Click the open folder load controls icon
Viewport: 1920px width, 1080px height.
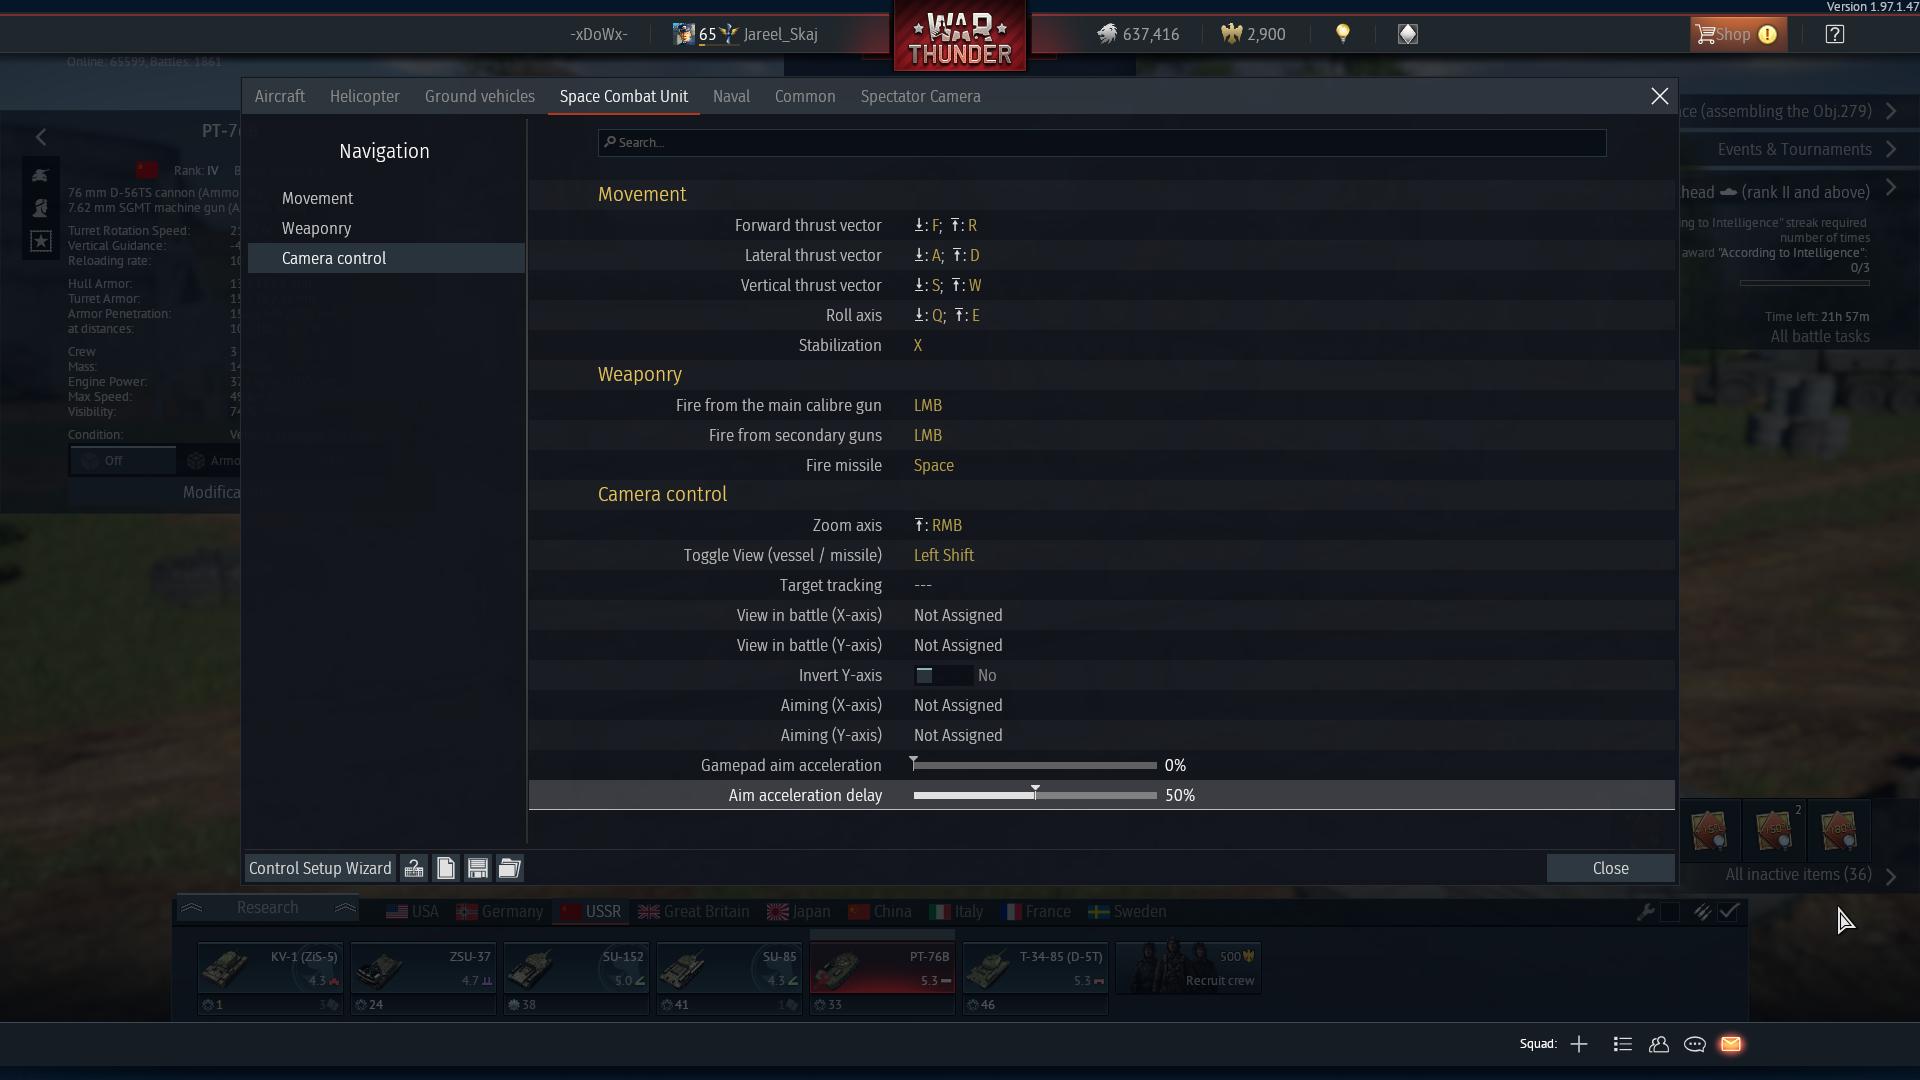510,868
